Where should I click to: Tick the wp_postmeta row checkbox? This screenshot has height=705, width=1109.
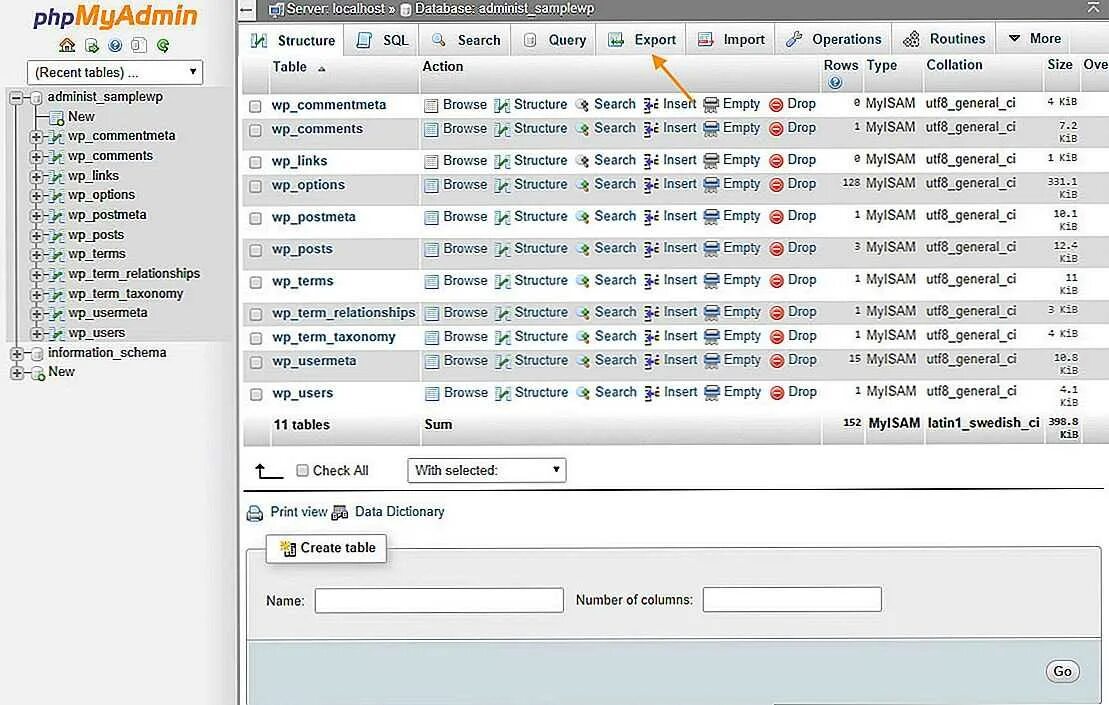point(255,219)
